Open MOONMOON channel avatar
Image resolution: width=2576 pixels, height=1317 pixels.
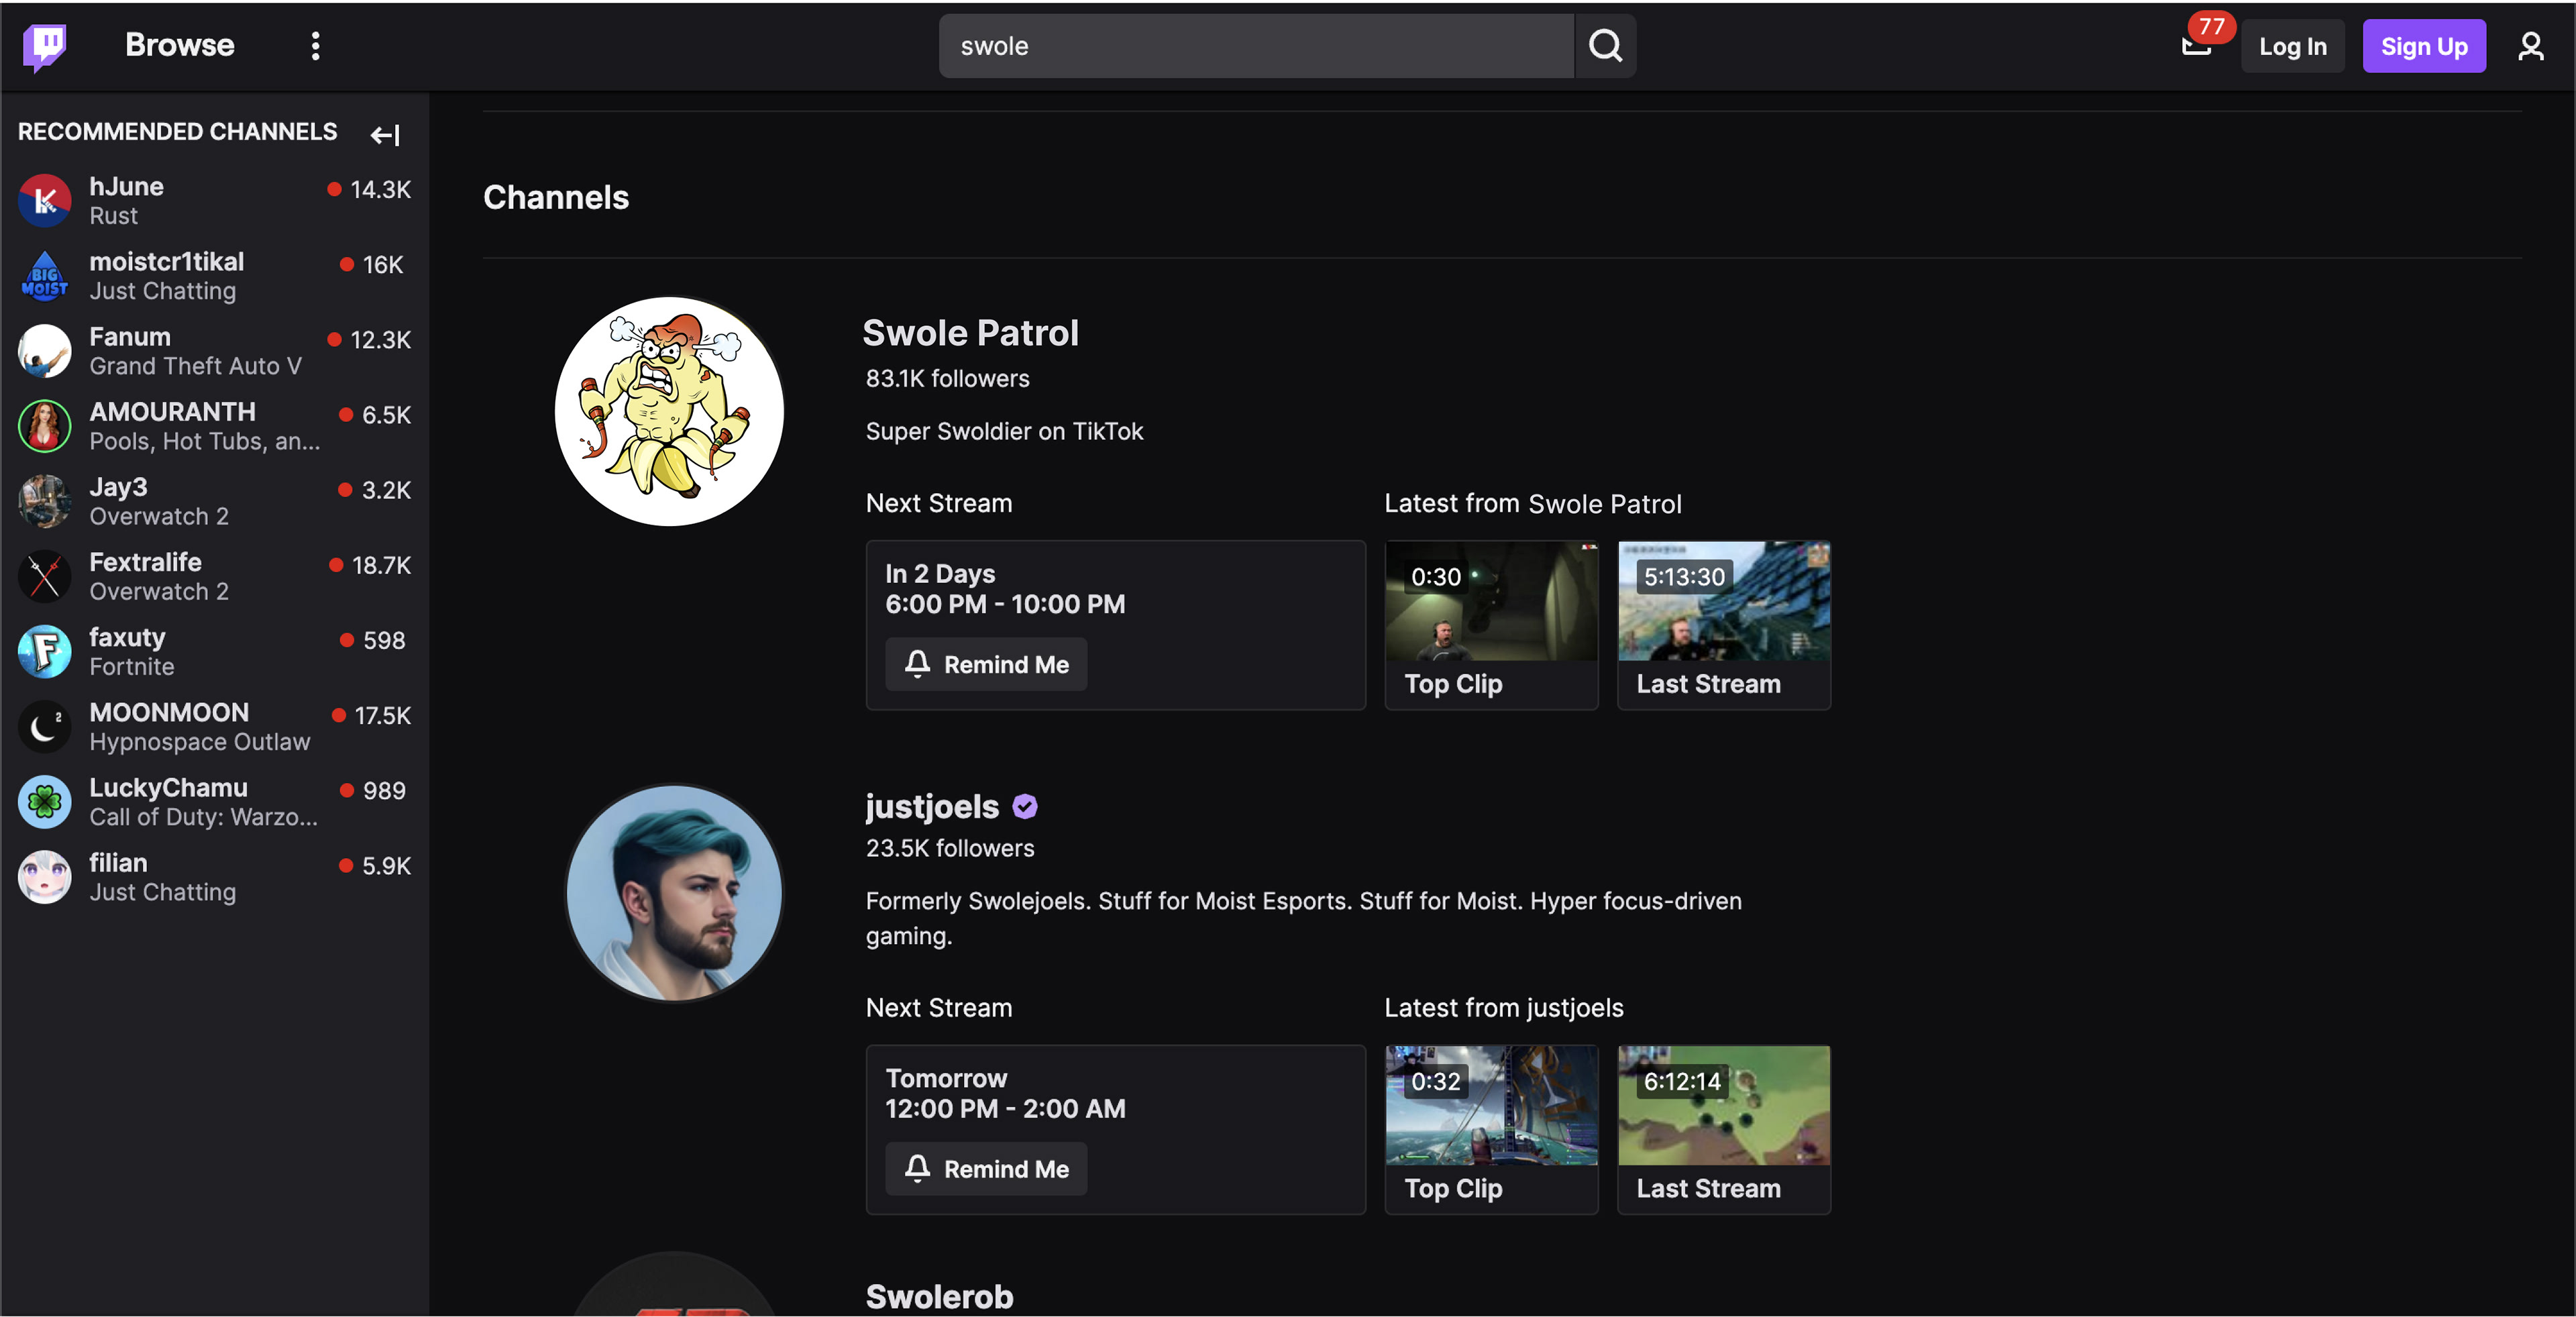click(x=44, y=726)
